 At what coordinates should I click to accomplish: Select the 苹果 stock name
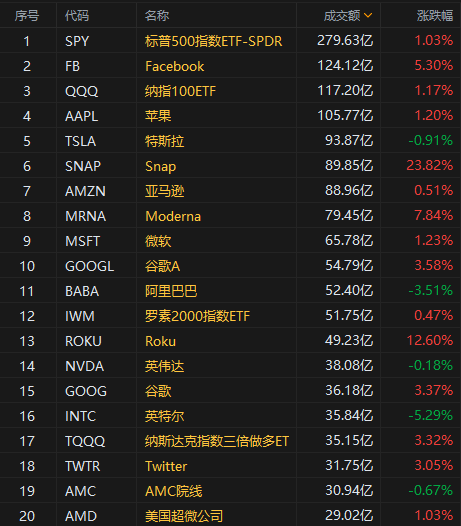click(158, 116)
